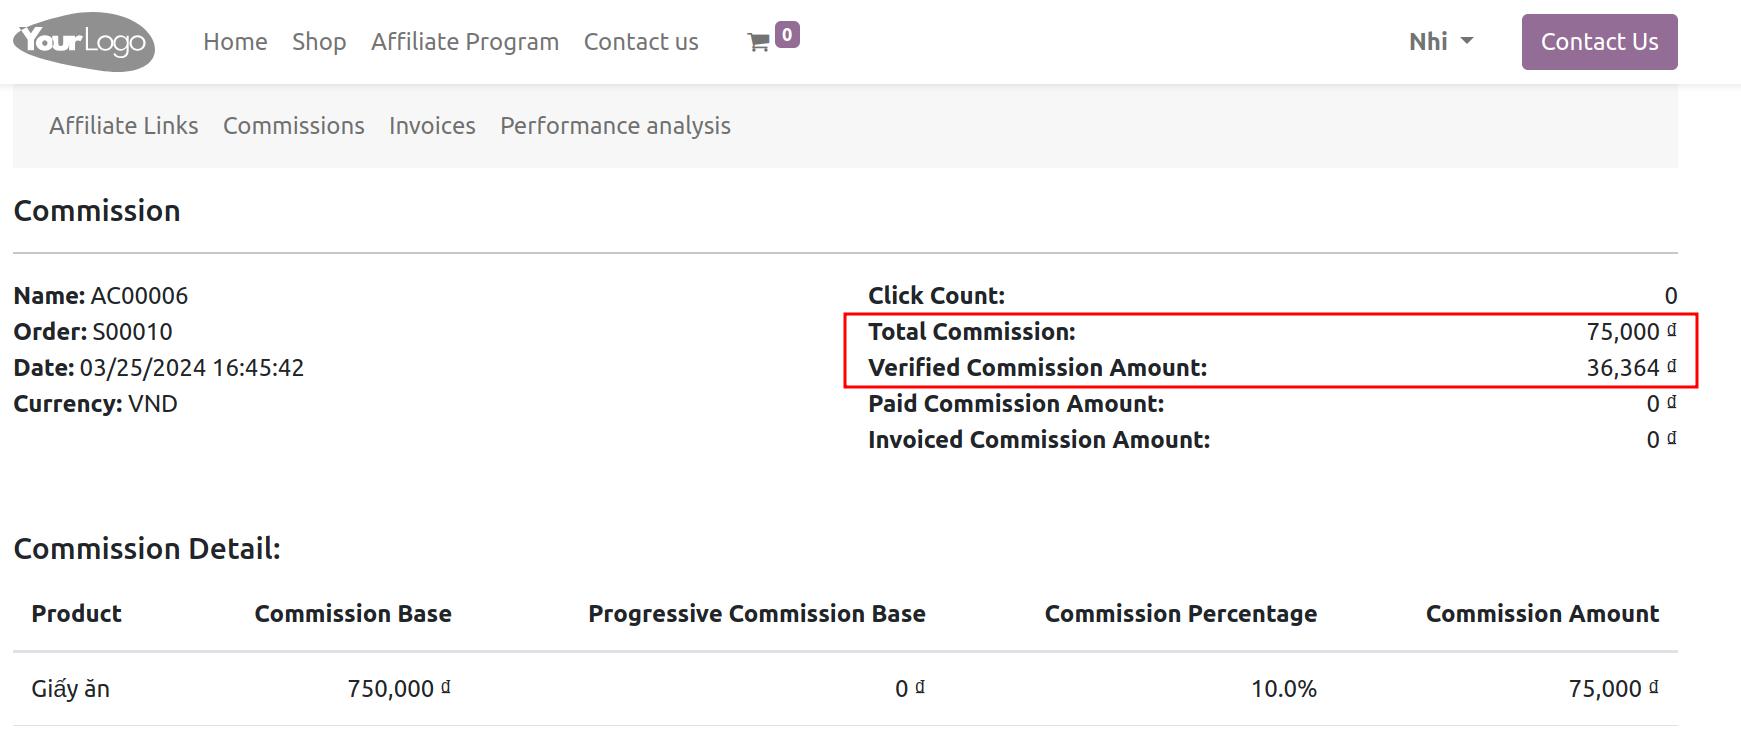Open the Shop menu item
Viewport: 1741px width, 749px height.
click(318, 42)
